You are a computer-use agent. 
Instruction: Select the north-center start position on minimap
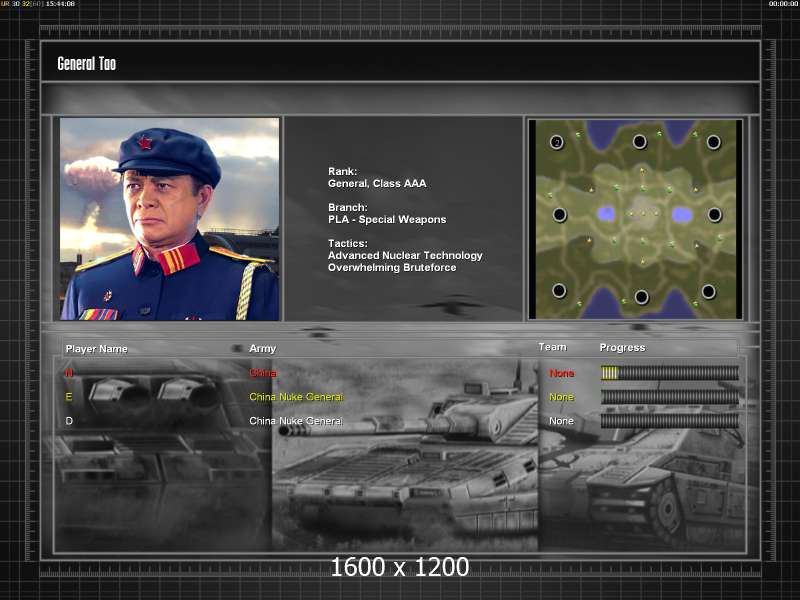[639, 142]
